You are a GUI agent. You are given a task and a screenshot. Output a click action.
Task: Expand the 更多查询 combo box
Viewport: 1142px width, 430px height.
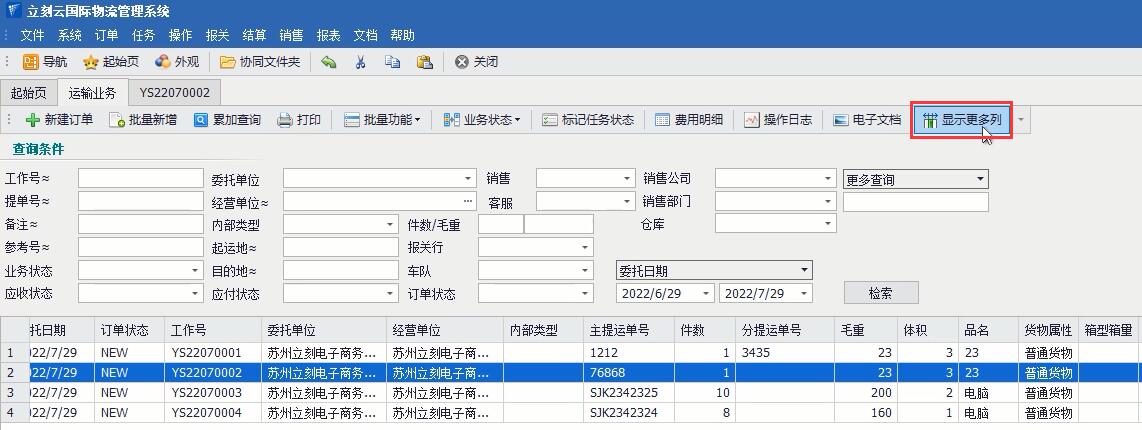[979, 180]
